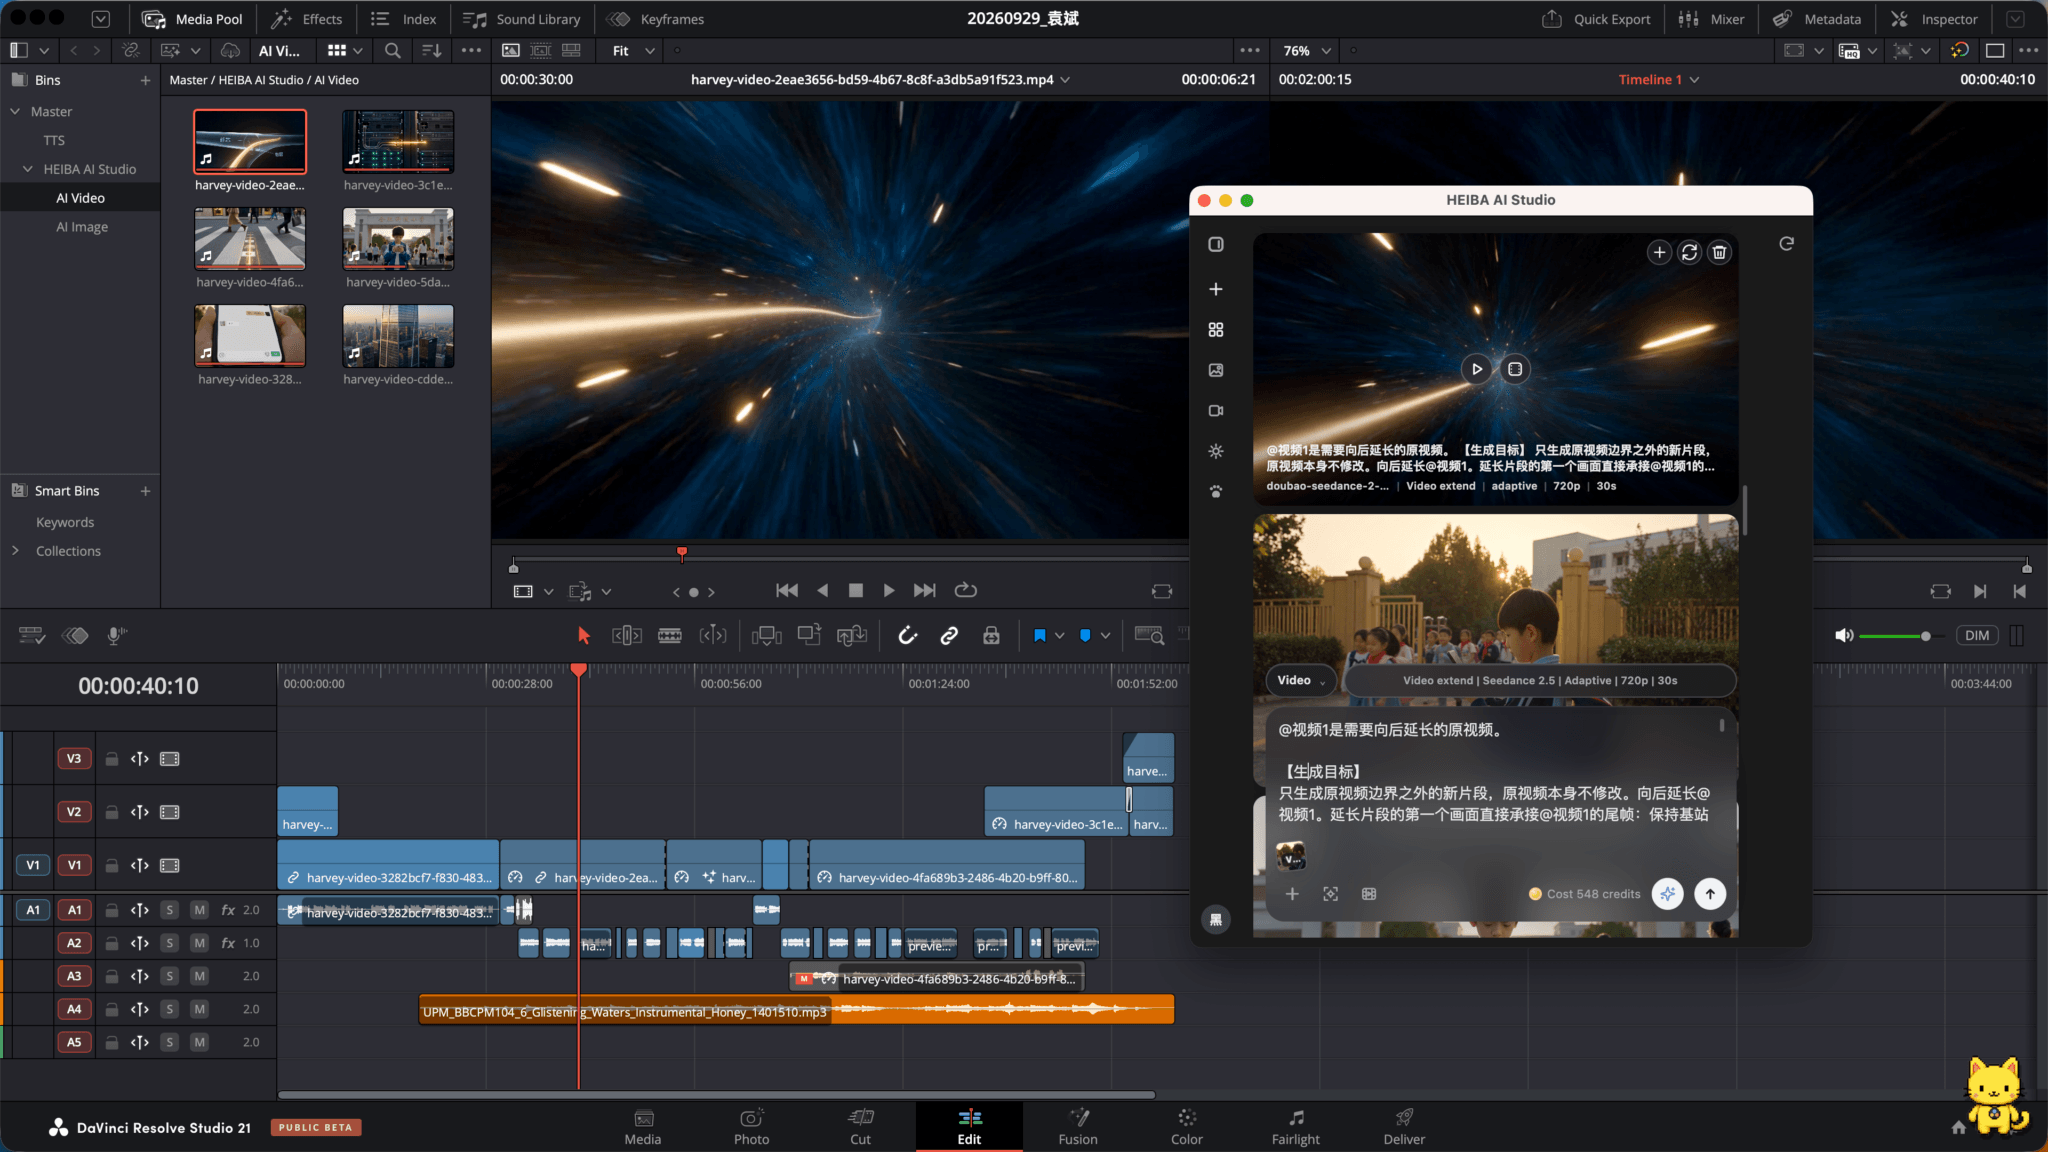This screenshot has height=1152, width=2048.
Task: Click the blue flag marker icon
Action: pos(1039,635)
